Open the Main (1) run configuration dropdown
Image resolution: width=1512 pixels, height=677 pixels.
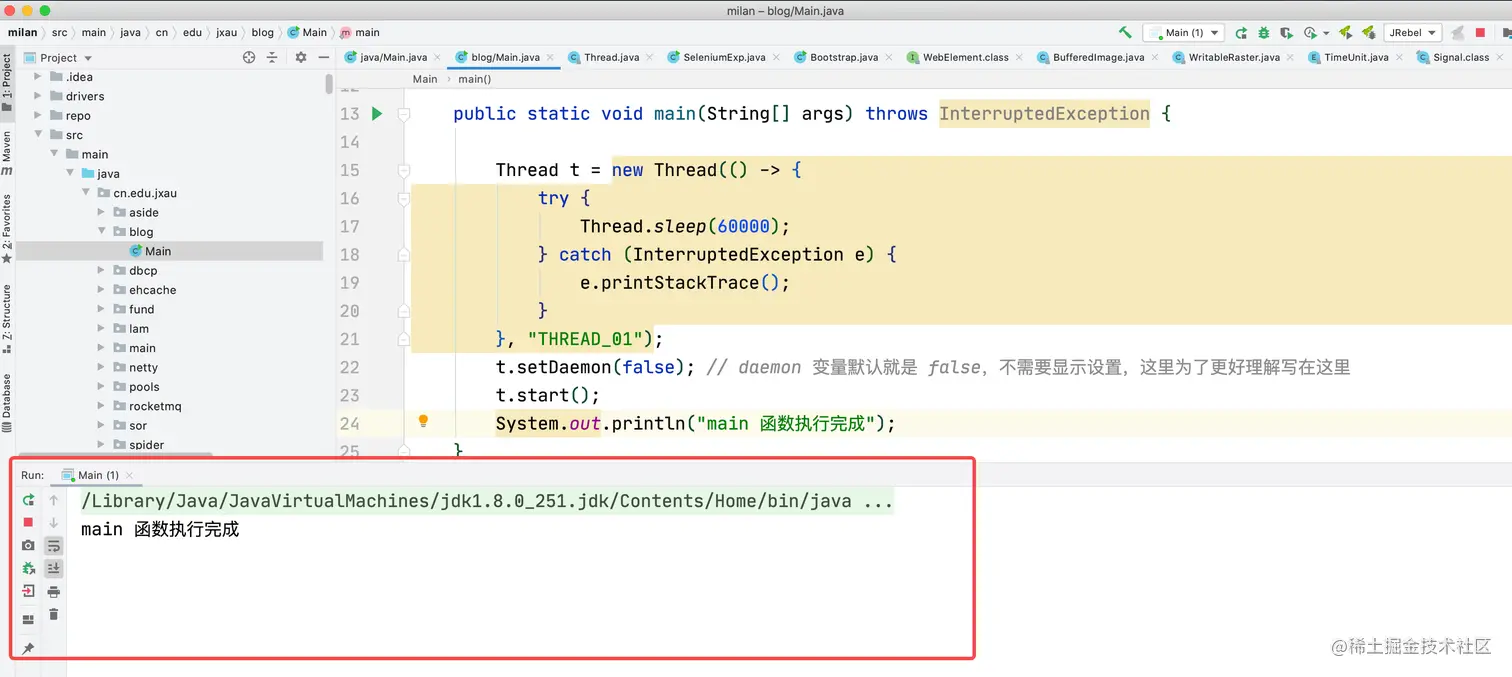click(x=1184, y=32)
